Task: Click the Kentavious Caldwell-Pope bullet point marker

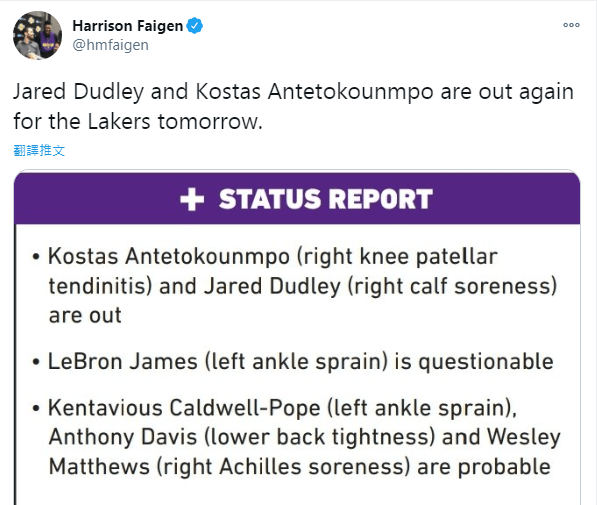Action: 36,408
